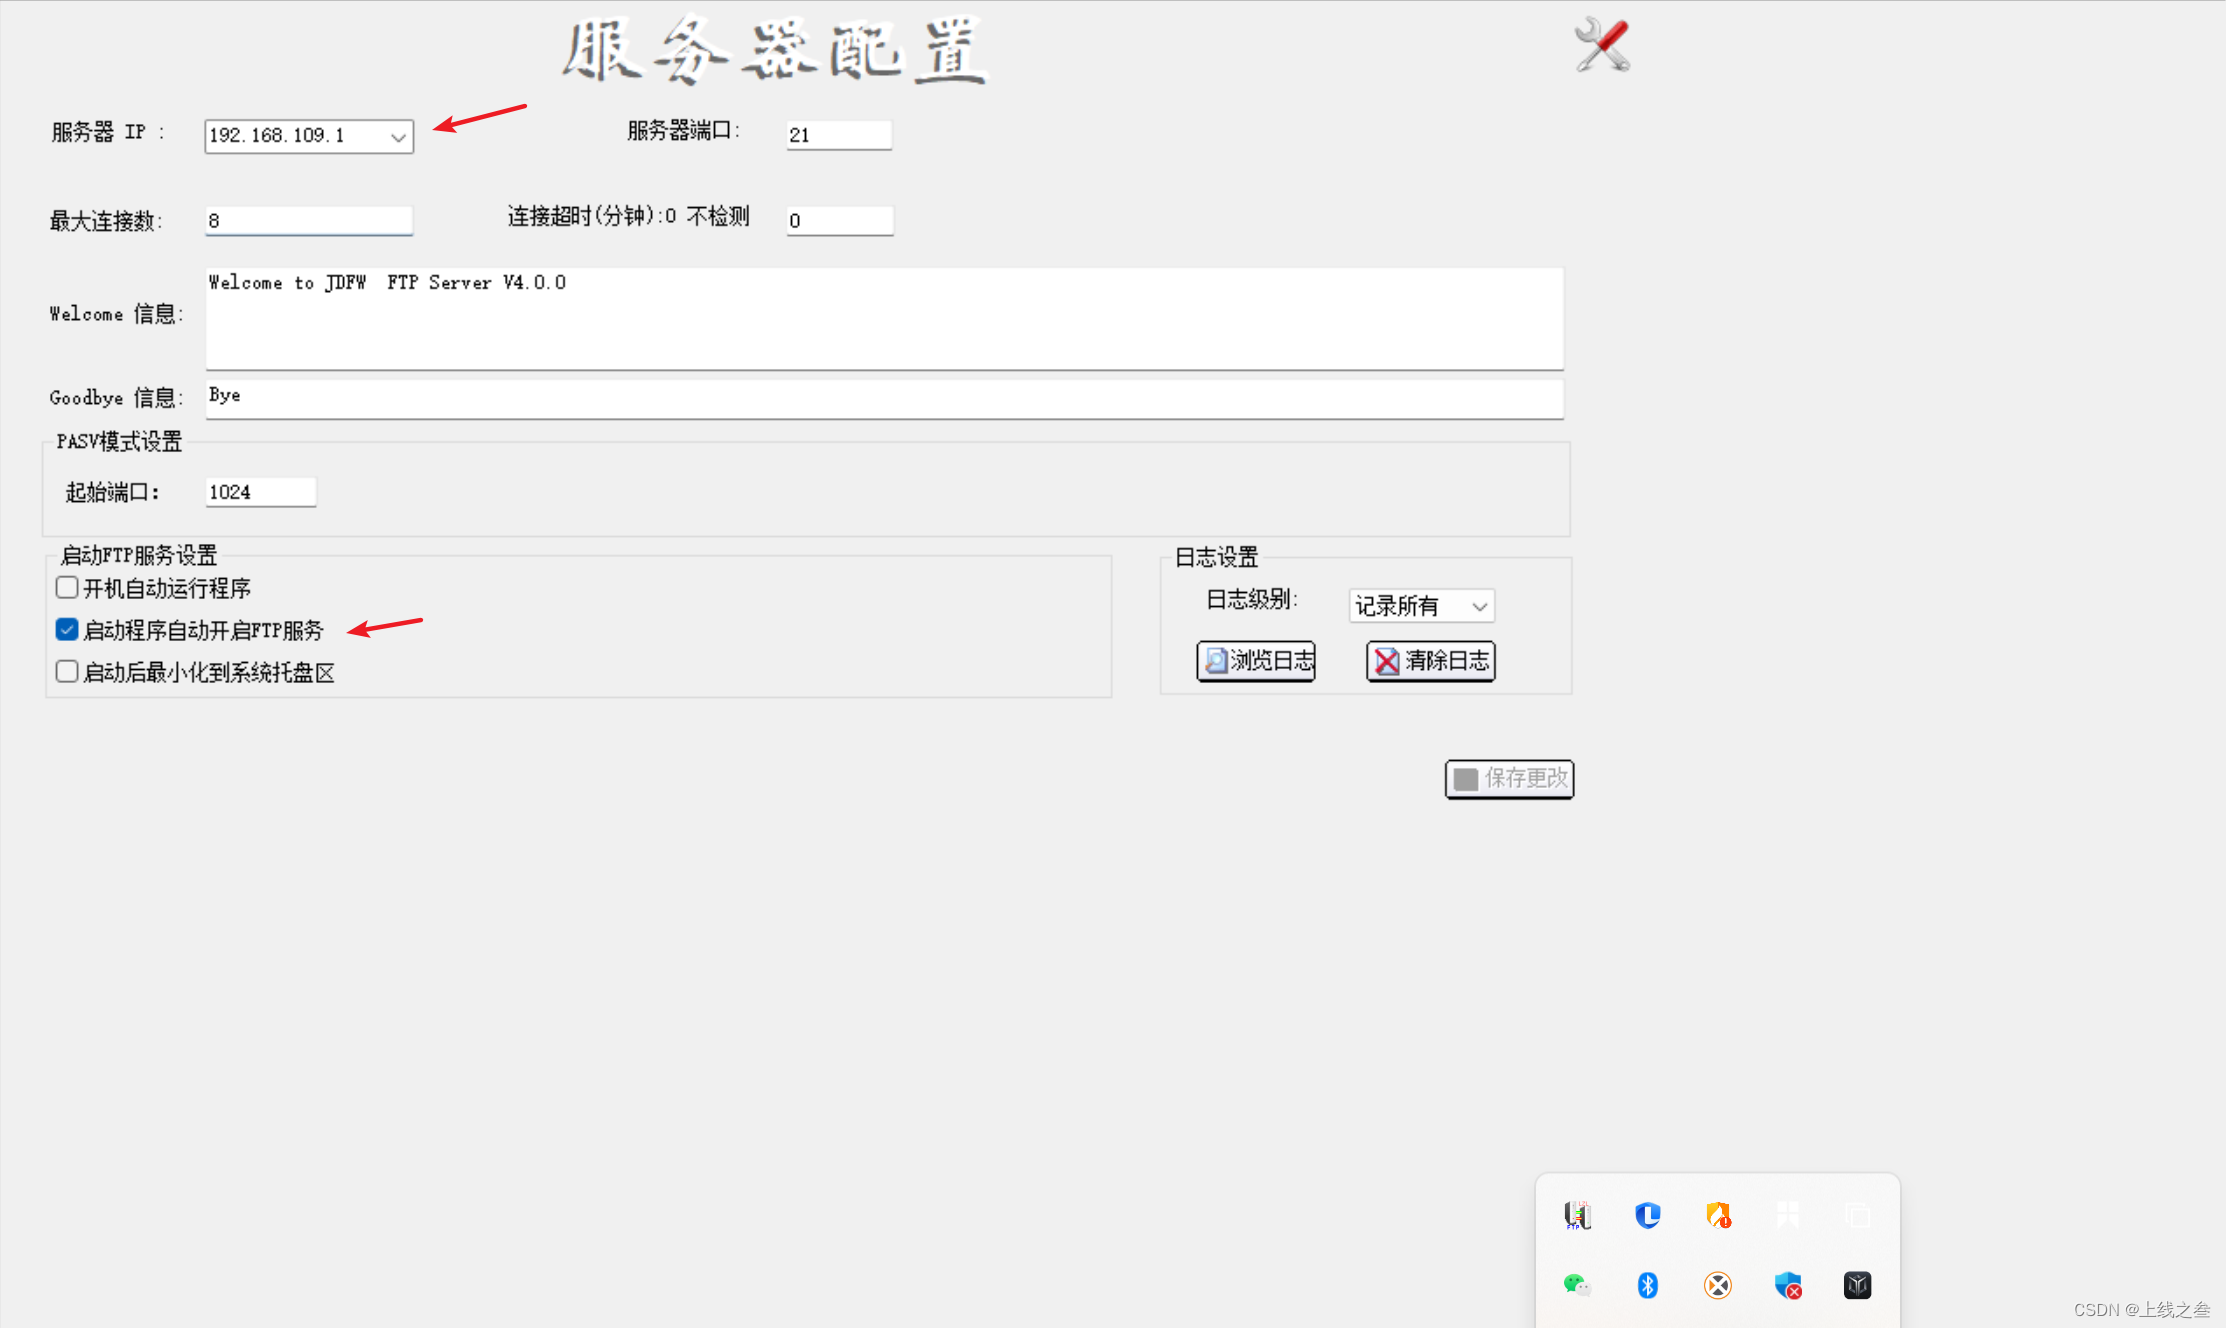This screenshot has width=2226, height=1328.
Task: Click the orange circular X tray icon
Action: 1718,1285
